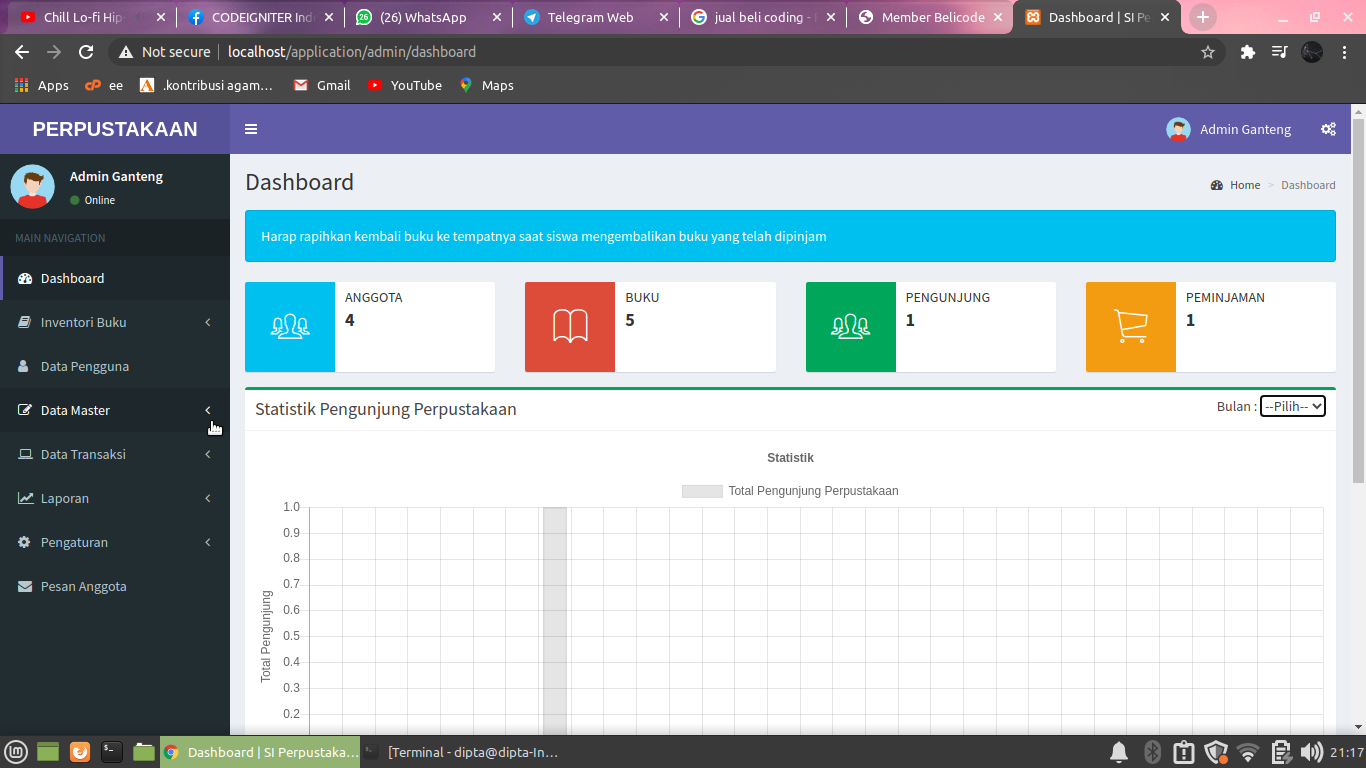The image size is (1366, 768).
Task: Open Pesan Anggota in the sidebar
Action: click(84, 586)
